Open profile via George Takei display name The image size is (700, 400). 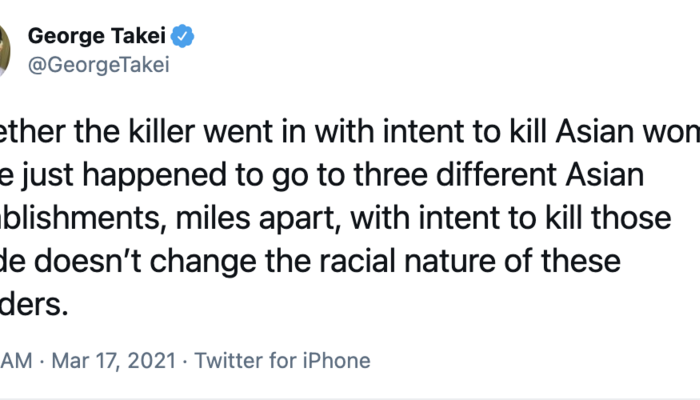point(97,38)
